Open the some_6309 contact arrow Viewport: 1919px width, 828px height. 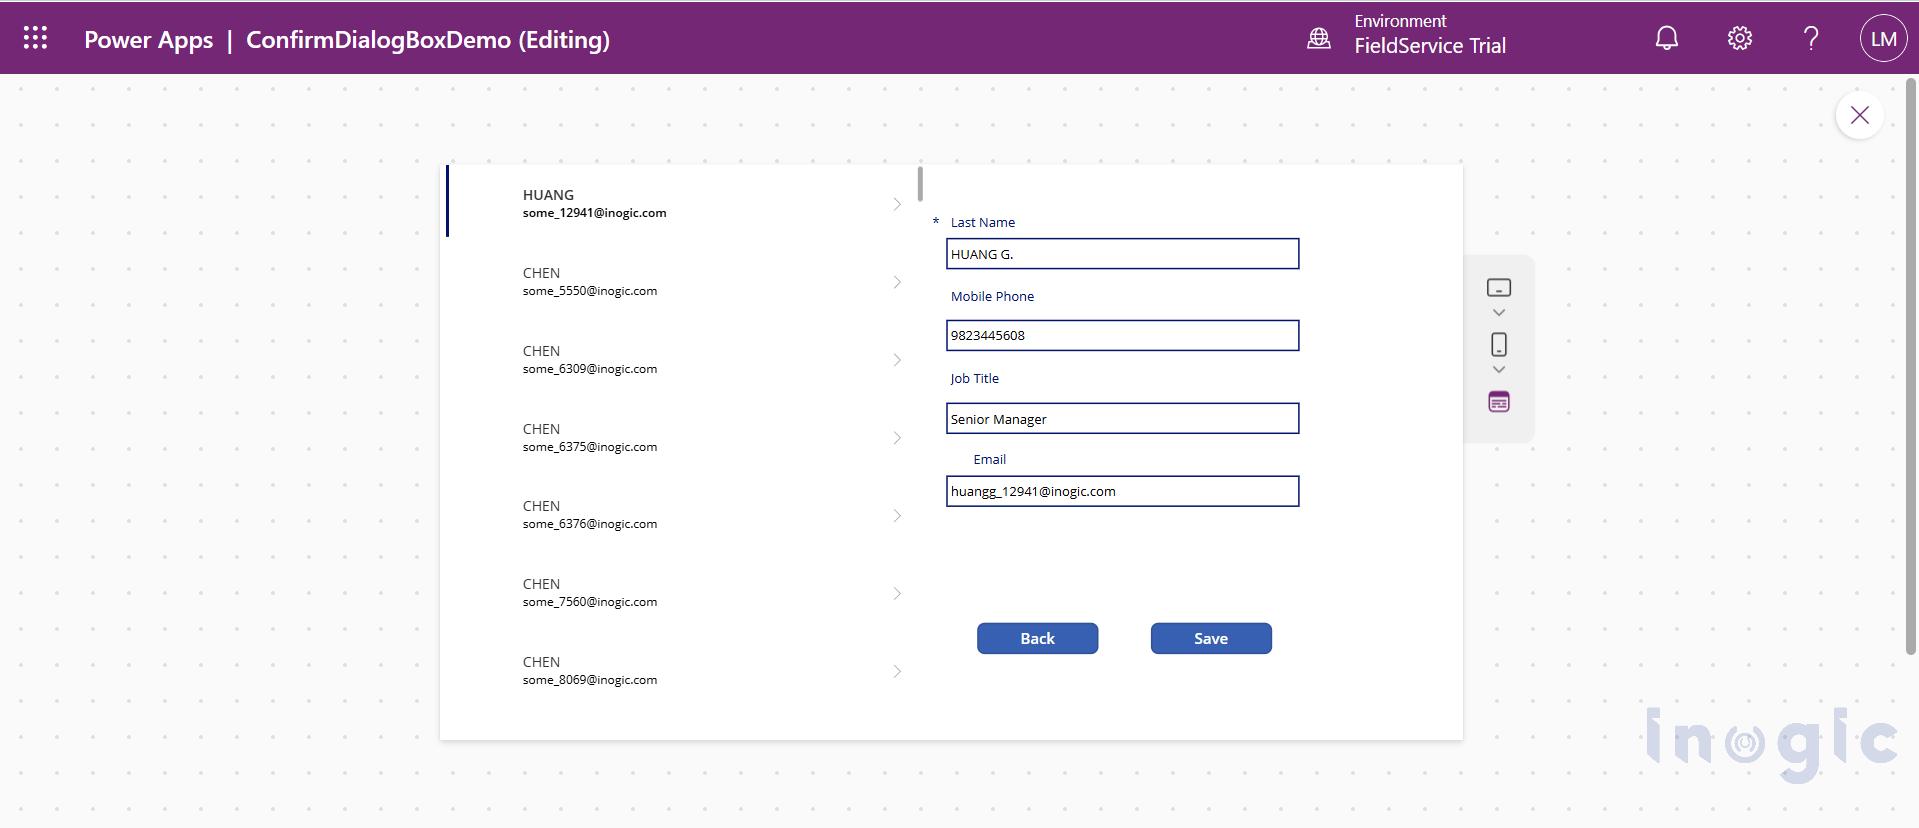click(897, 360)
